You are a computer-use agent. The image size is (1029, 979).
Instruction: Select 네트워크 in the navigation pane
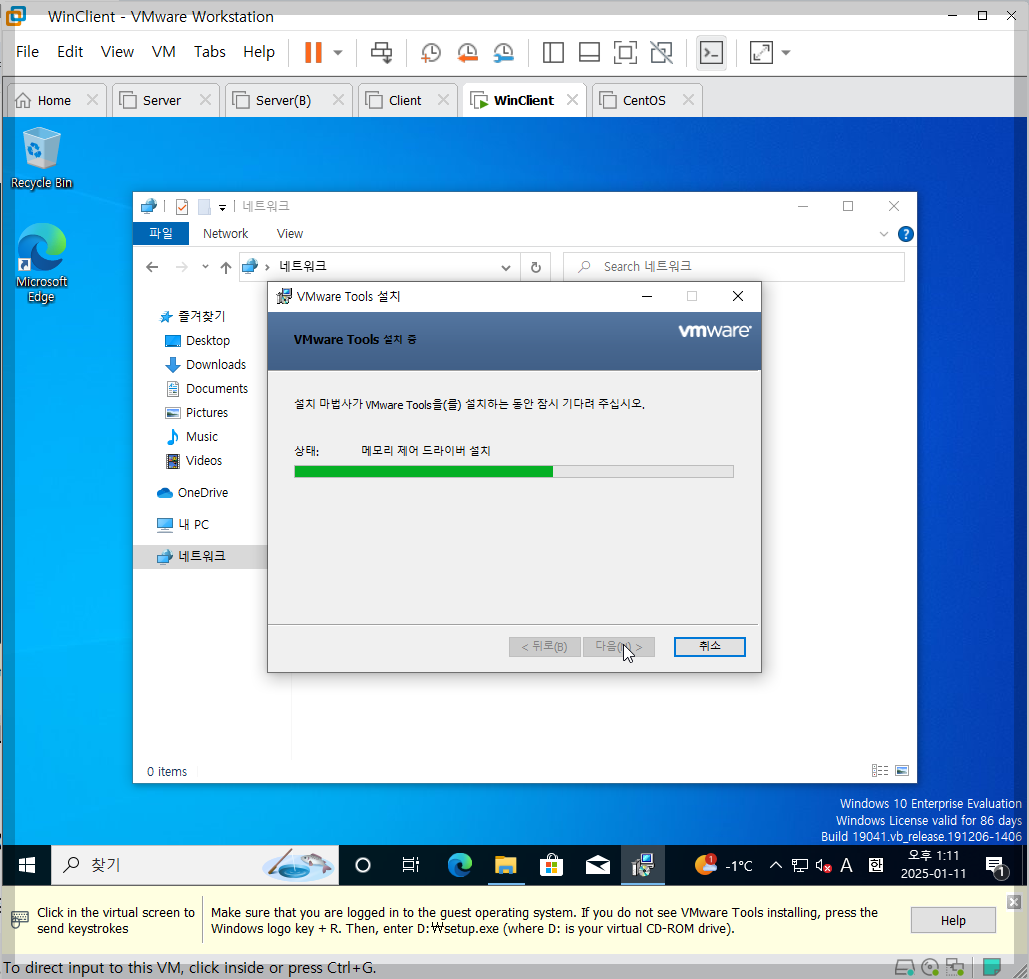coord(200,556)
